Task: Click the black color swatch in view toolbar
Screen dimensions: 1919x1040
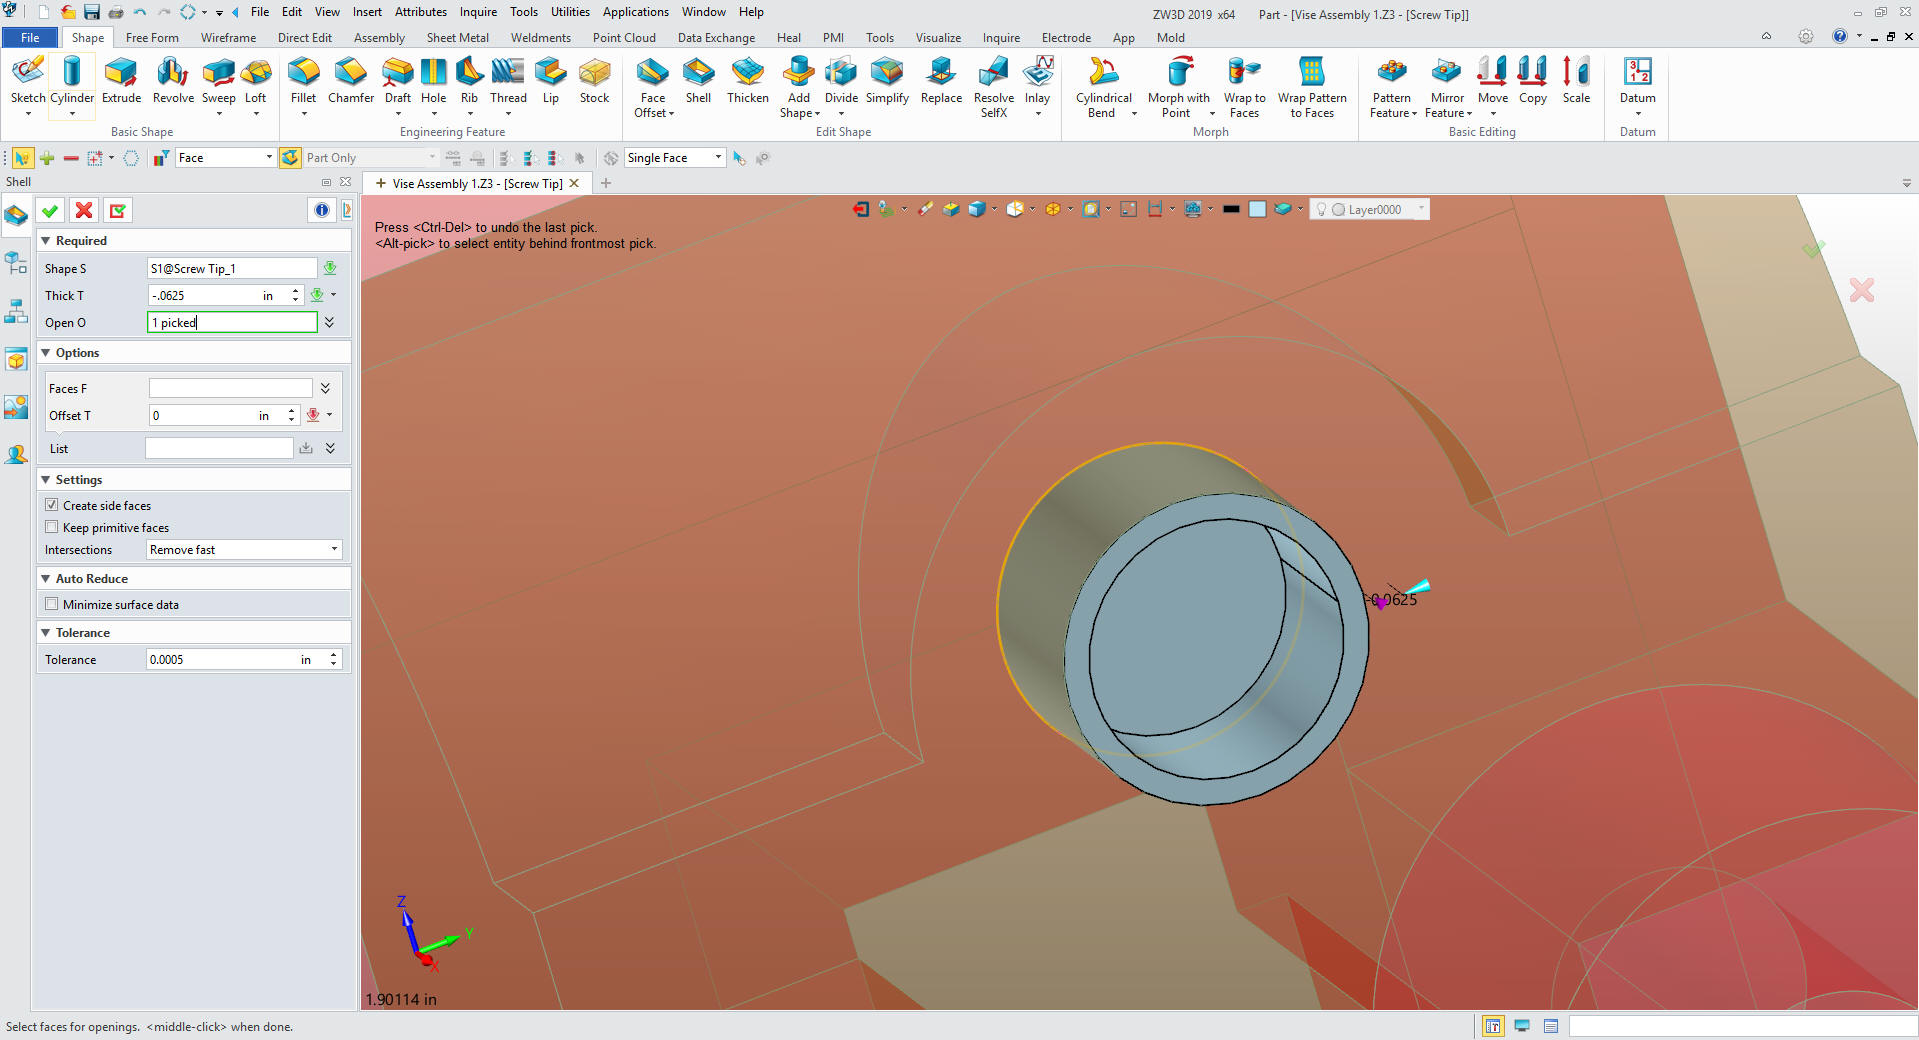Action: click(1231, 209)
